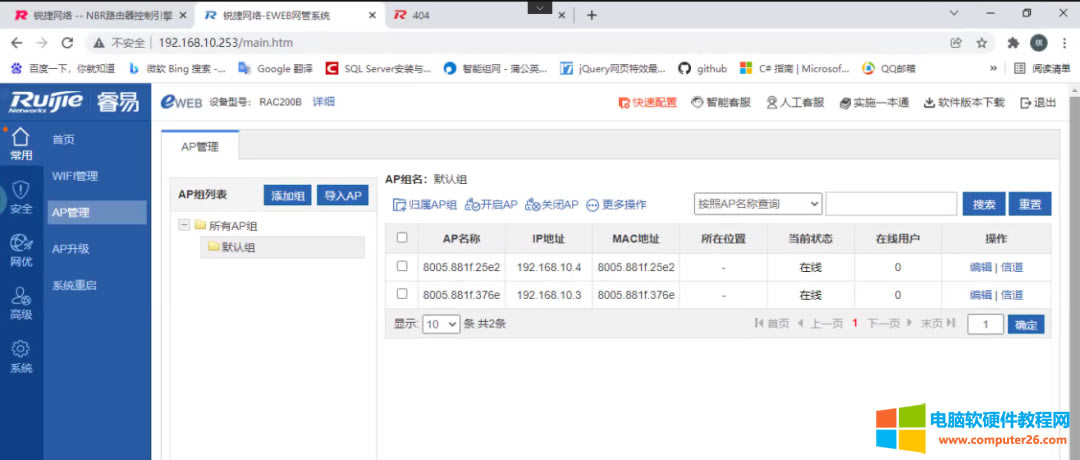Click the 添加组 button
This screenshot has height=460, width=1080.
(288, 196)
